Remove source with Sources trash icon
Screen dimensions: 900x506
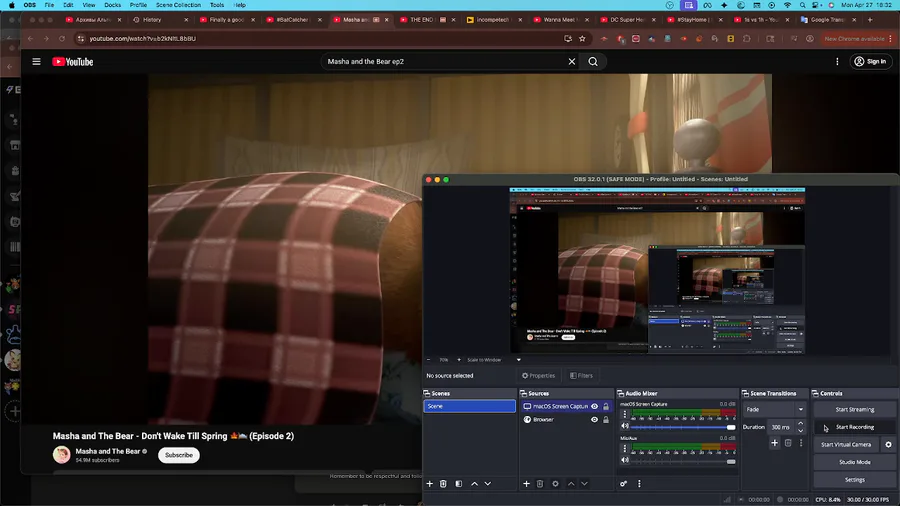click(x=540, y=484)
